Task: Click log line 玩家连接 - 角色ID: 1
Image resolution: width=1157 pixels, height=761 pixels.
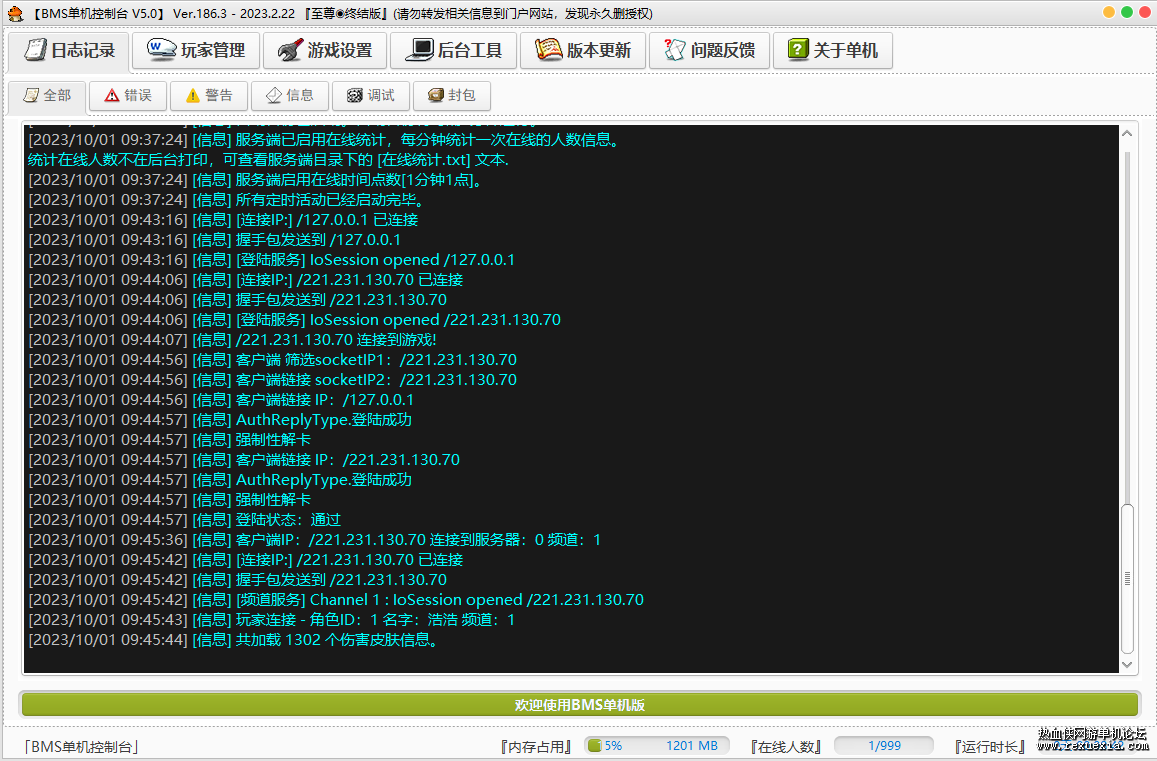Action: click(272, 619)
